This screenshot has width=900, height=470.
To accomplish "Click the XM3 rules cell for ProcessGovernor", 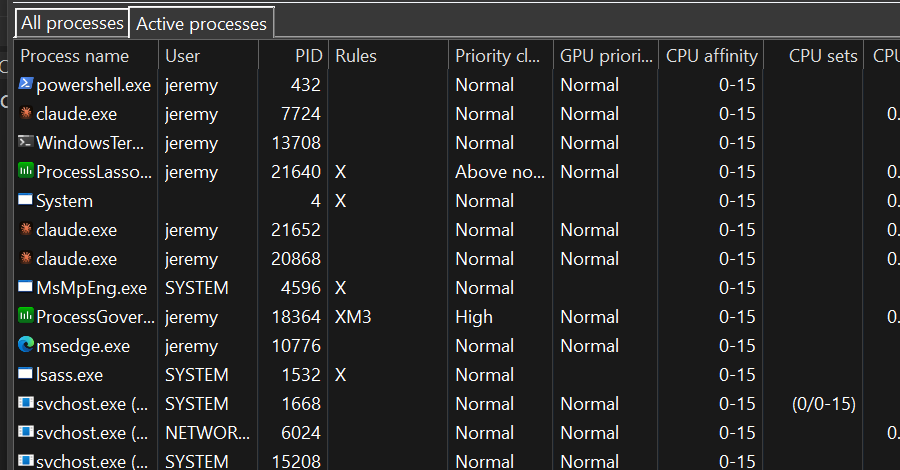I will pyautogui.click(x=353, y=317).
